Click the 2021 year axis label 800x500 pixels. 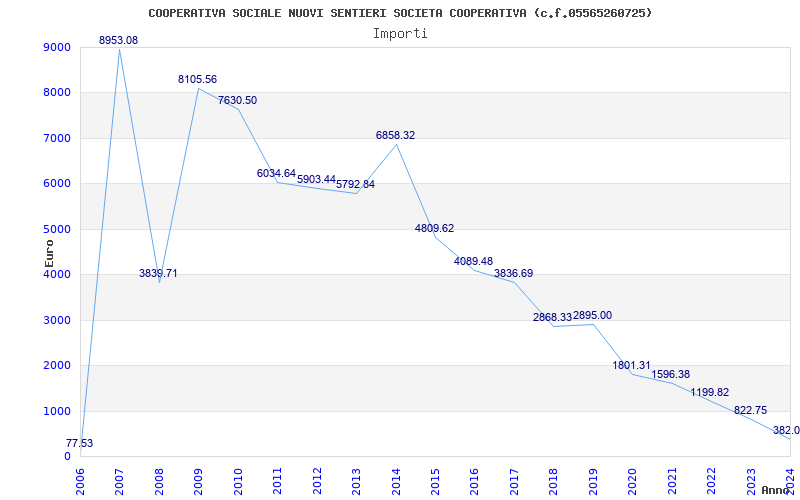(x=672, y=481)
